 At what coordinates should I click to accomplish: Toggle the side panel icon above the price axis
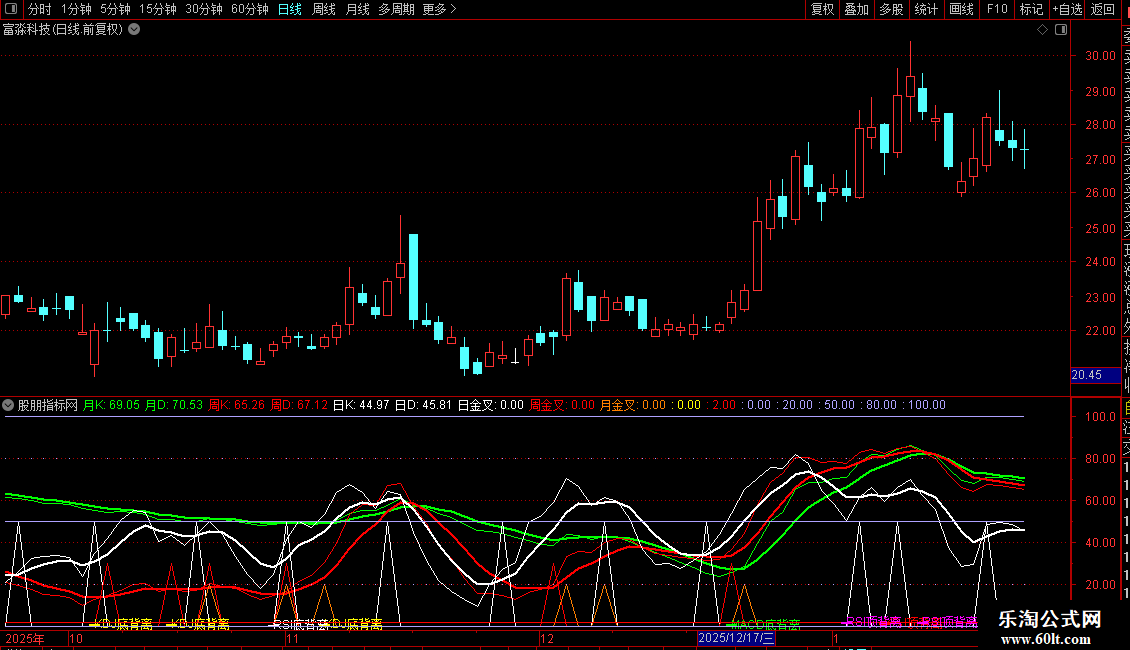(1061, 30)
